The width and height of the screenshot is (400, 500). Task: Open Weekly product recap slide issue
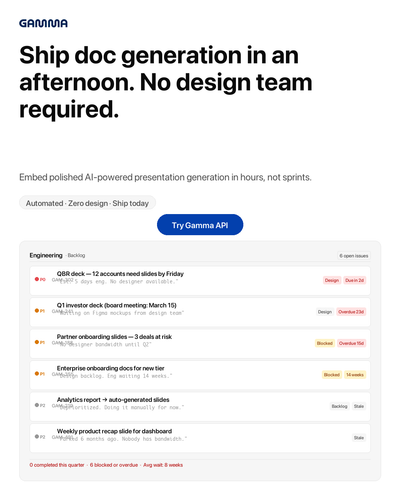pyautogui.click(x=200, y=438)
